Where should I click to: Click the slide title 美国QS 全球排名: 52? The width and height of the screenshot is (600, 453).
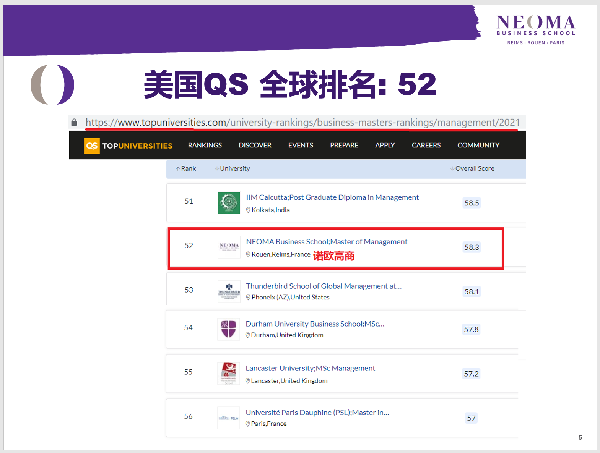point(290,85)
